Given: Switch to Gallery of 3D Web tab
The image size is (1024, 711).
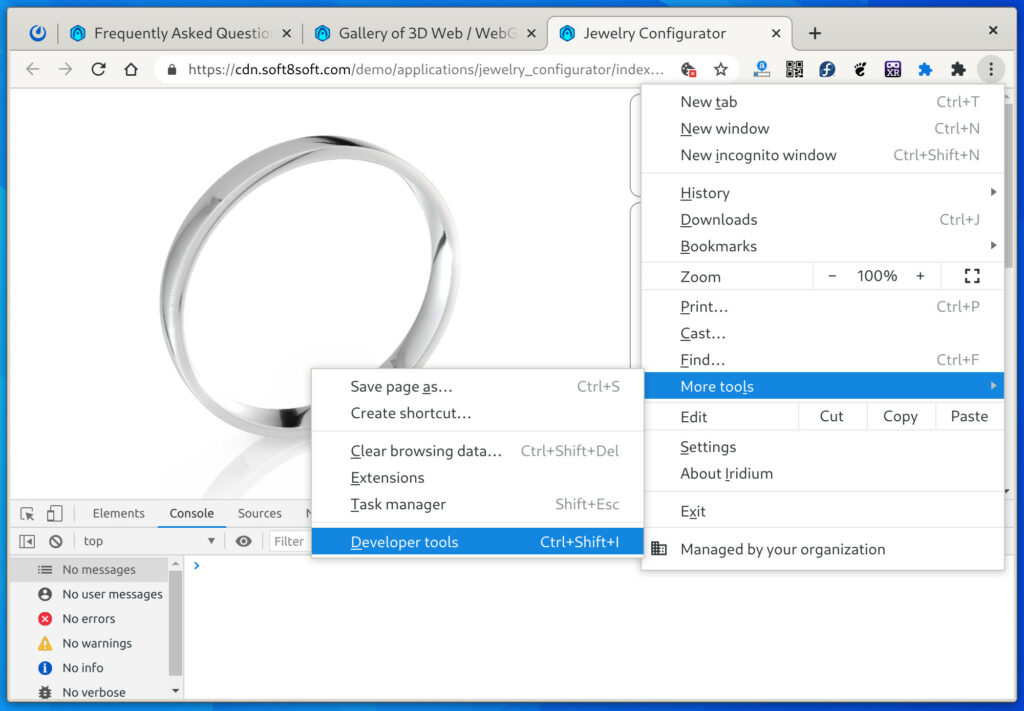Looking at the screenshot, I should click(424, 33).
